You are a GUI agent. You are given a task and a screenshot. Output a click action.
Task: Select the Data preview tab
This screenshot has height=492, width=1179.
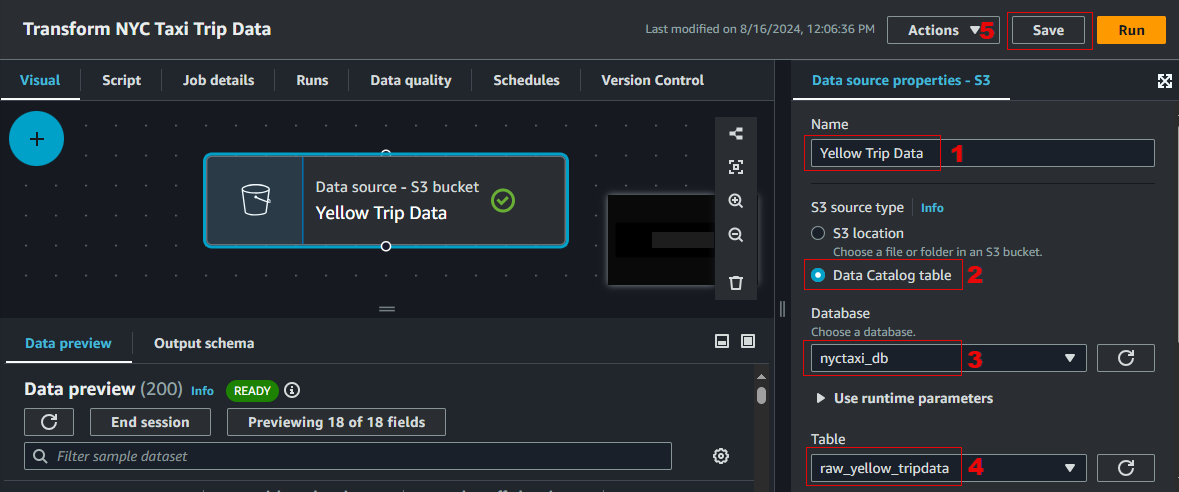pyautogui.click(x=68, y=343)
